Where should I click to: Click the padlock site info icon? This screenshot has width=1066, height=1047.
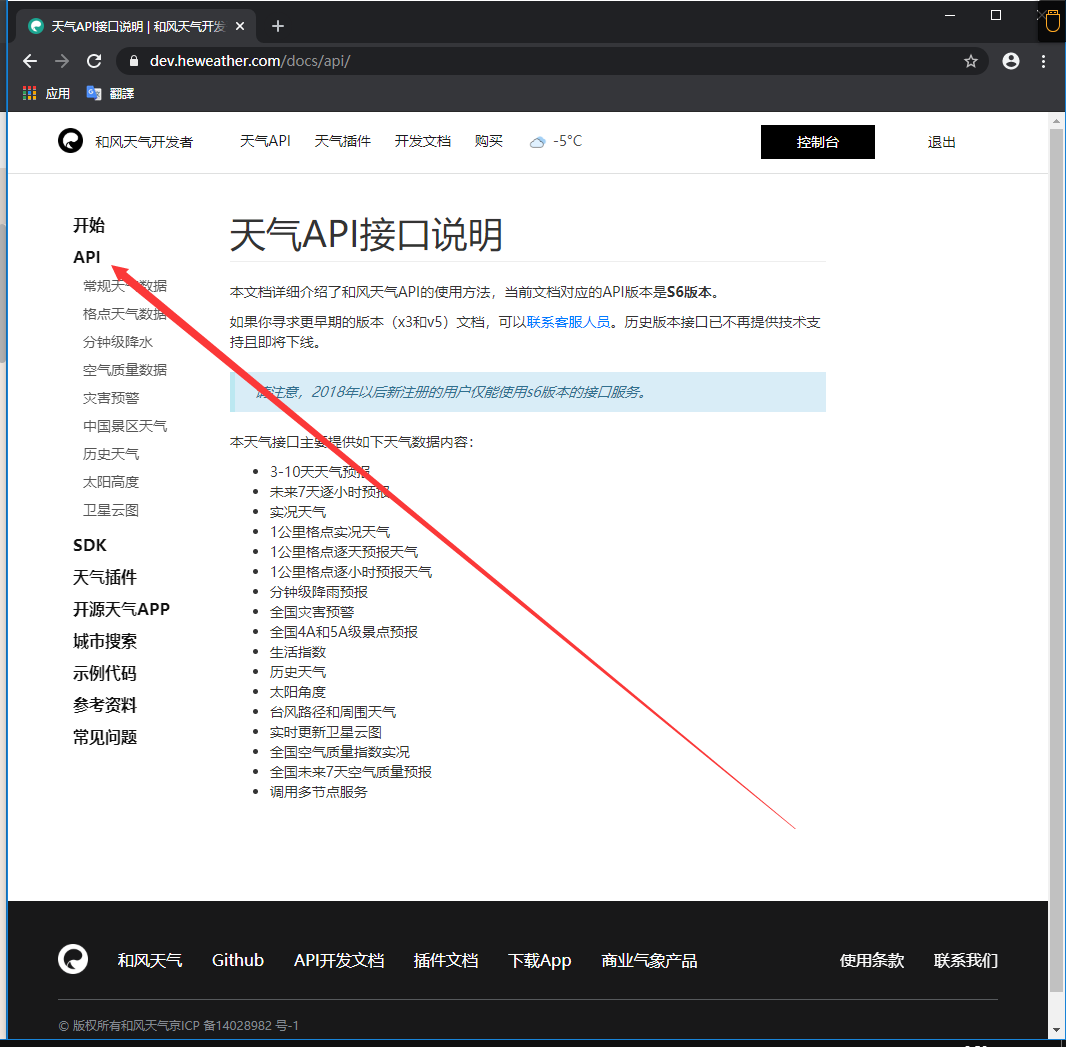(x=134, y=61)
